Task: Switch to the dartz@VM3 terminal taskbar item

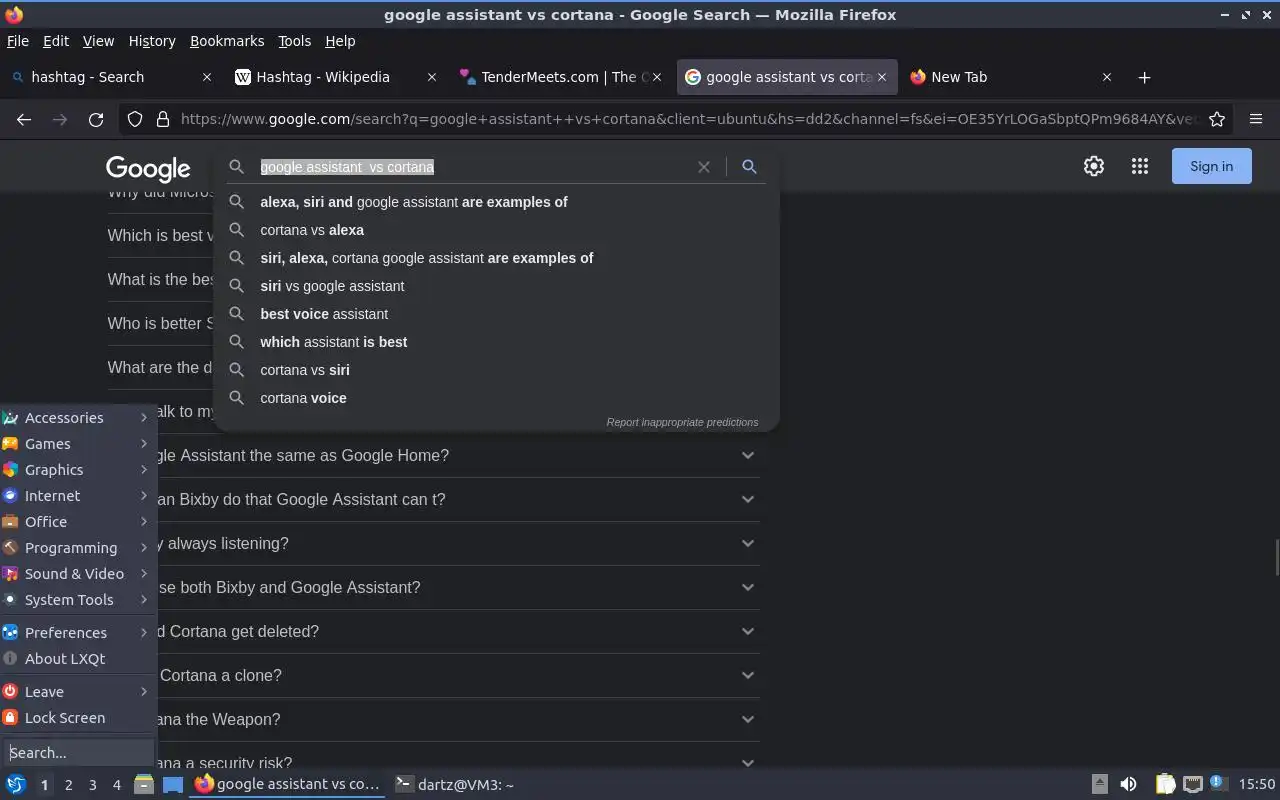Action: pyautogui.click(x=454, y=784)
